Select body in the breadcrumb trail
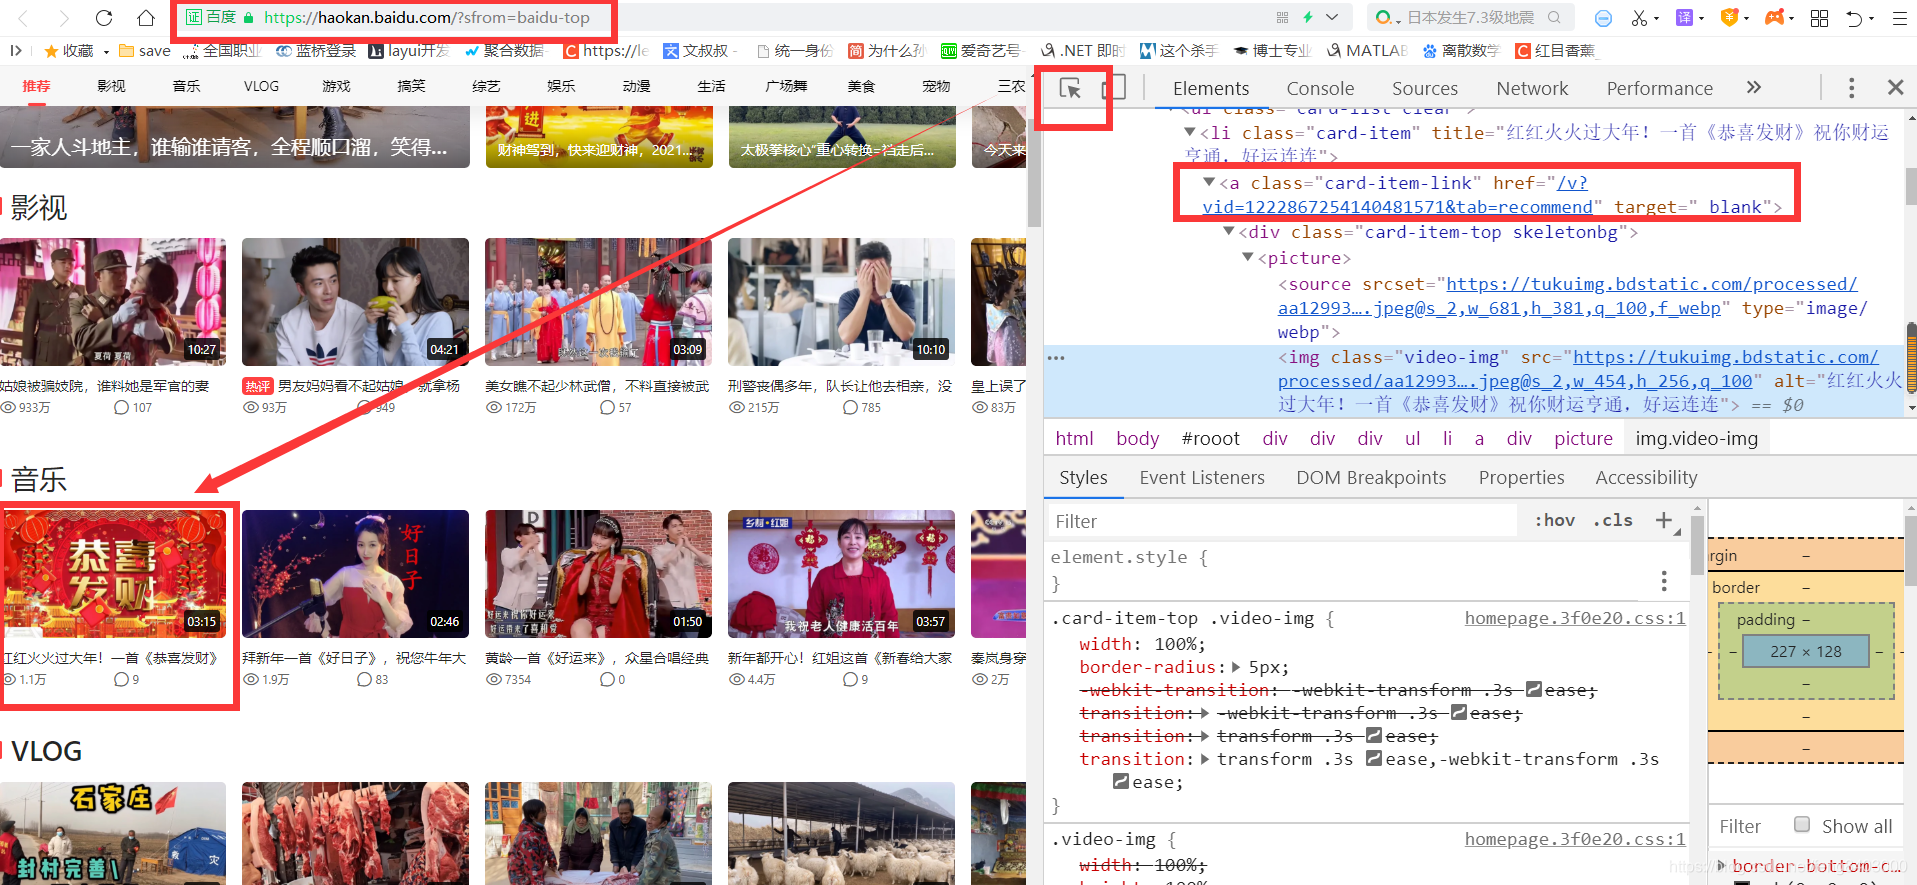The width and height of the screenshot is (1917, 885). coord(1137,438)
